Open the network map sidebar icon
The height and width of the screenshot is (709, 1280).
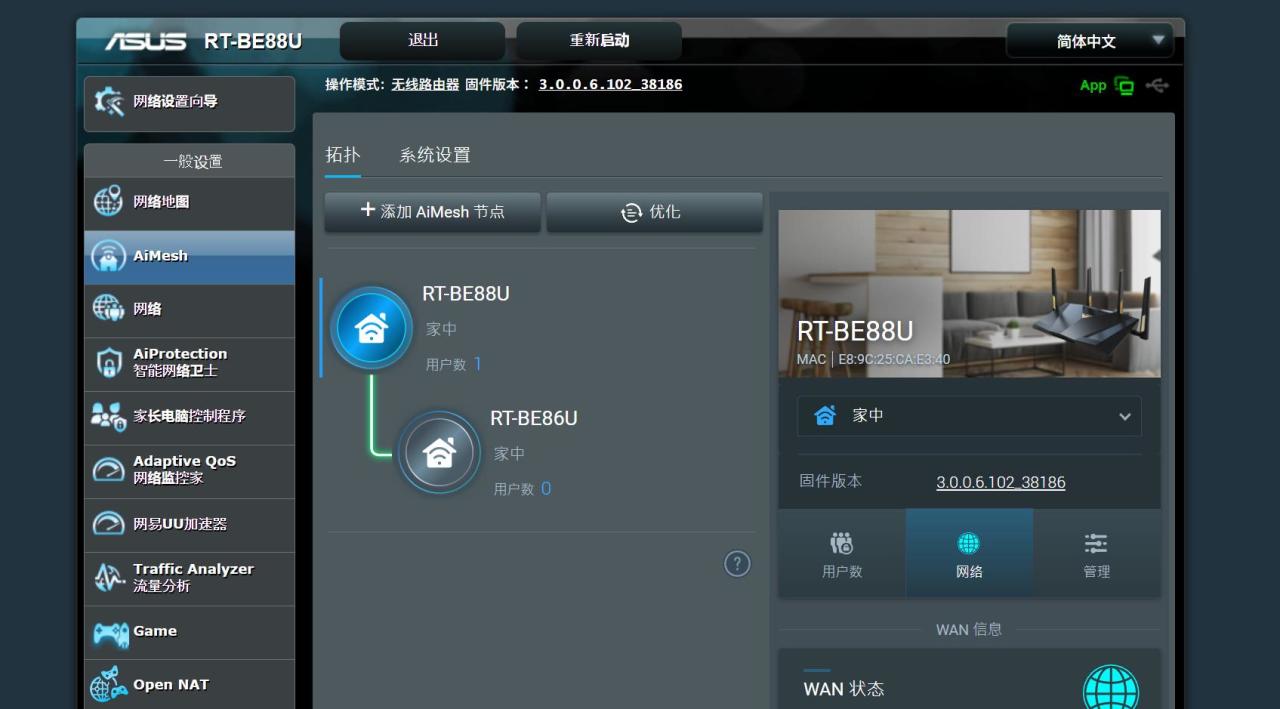(x=108, y=202)
